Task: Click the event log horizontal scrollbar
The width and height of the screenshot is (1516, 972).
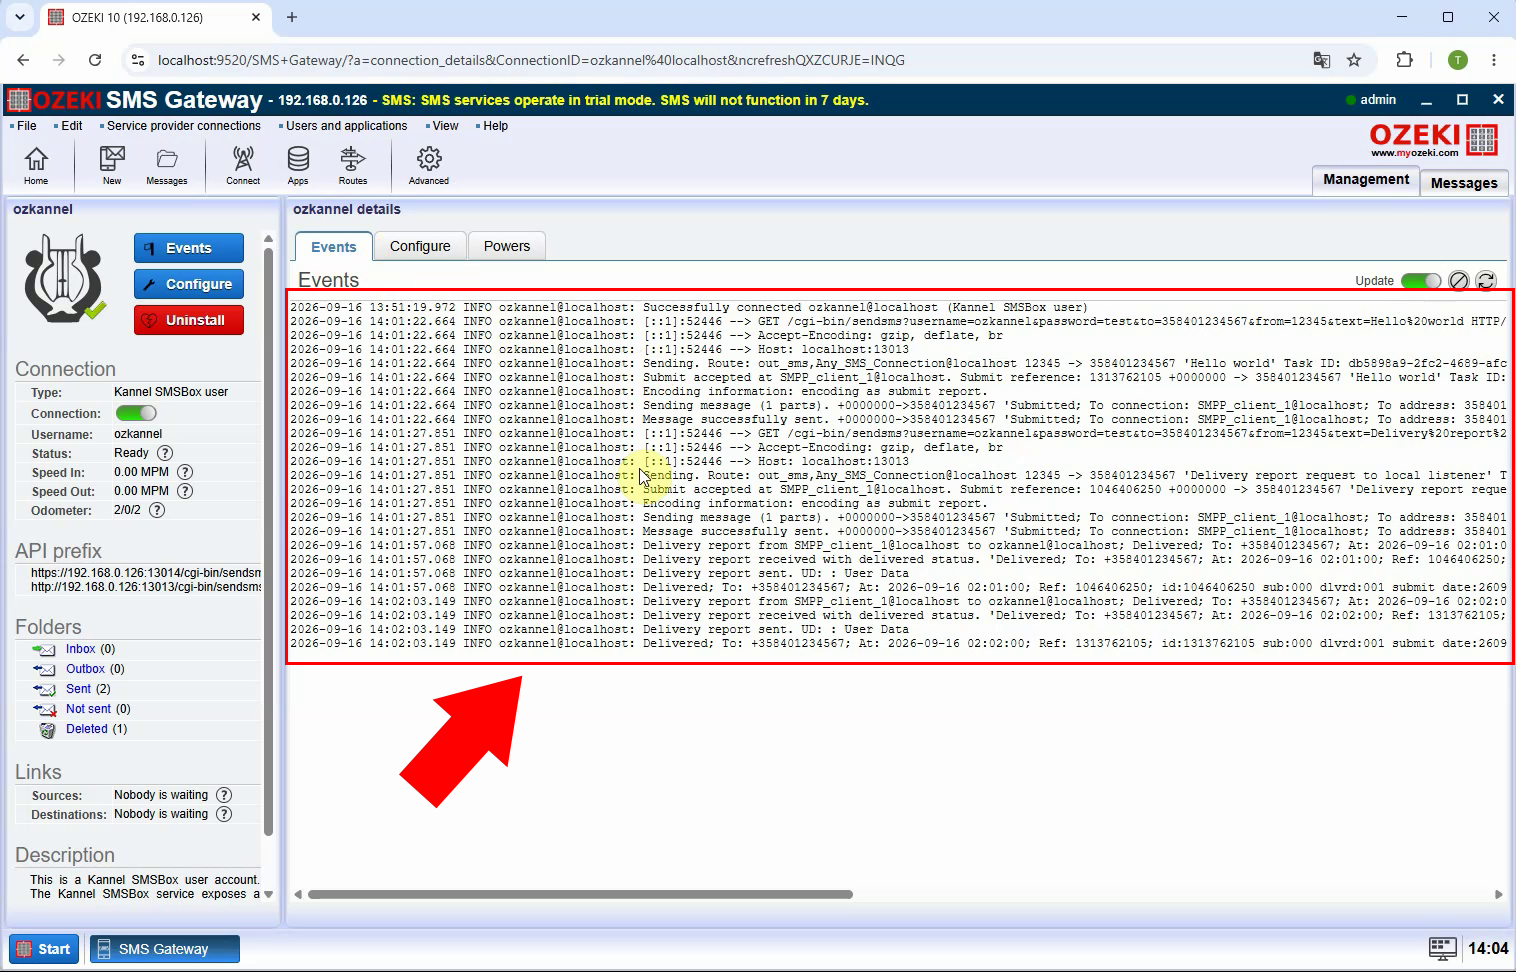Action: point(580,894)
